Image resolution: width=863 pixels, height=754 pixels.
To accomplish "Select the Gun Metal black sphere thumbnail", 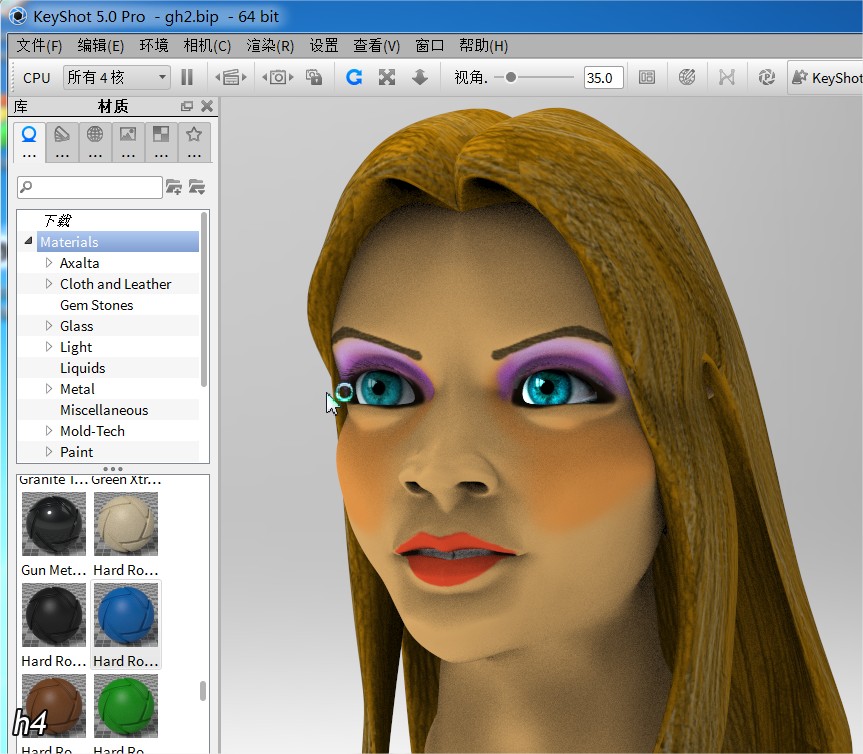I will tap(54, 523).
